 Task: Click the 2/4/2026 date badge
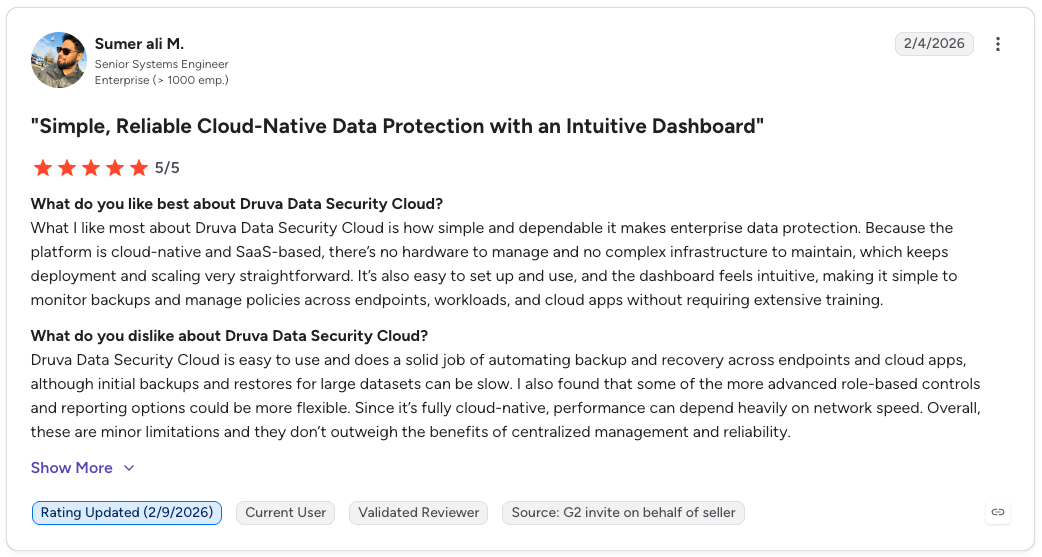pos(934,44)
